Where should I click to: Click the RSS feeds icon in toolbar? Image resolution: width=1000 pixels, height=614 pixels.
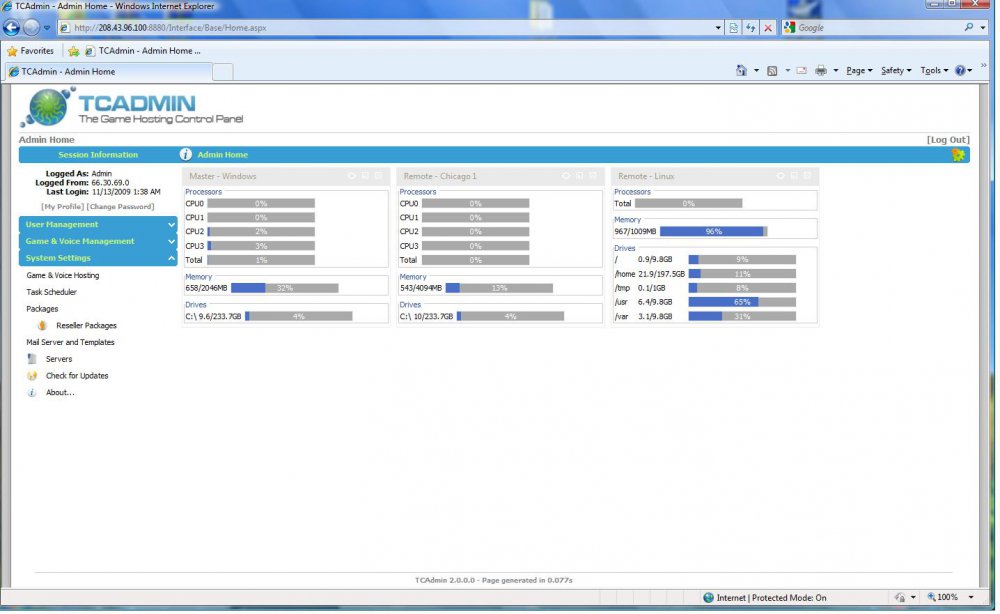(x=772, y=71)
